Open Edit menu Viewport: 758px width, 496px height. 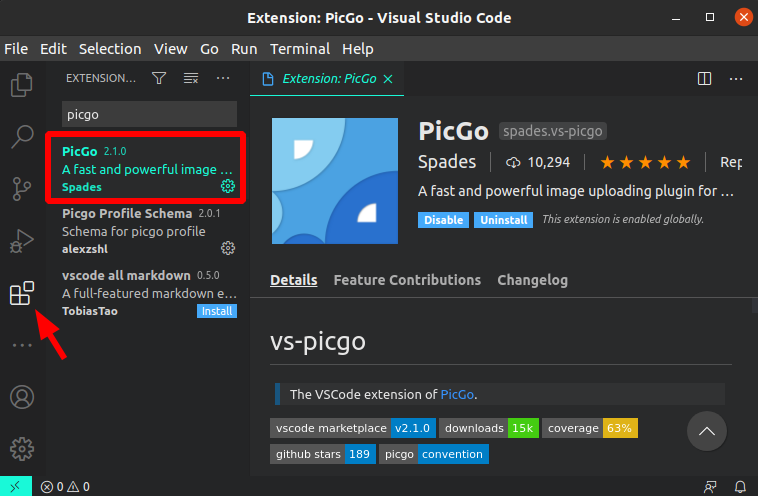click(x=53, y=49)
